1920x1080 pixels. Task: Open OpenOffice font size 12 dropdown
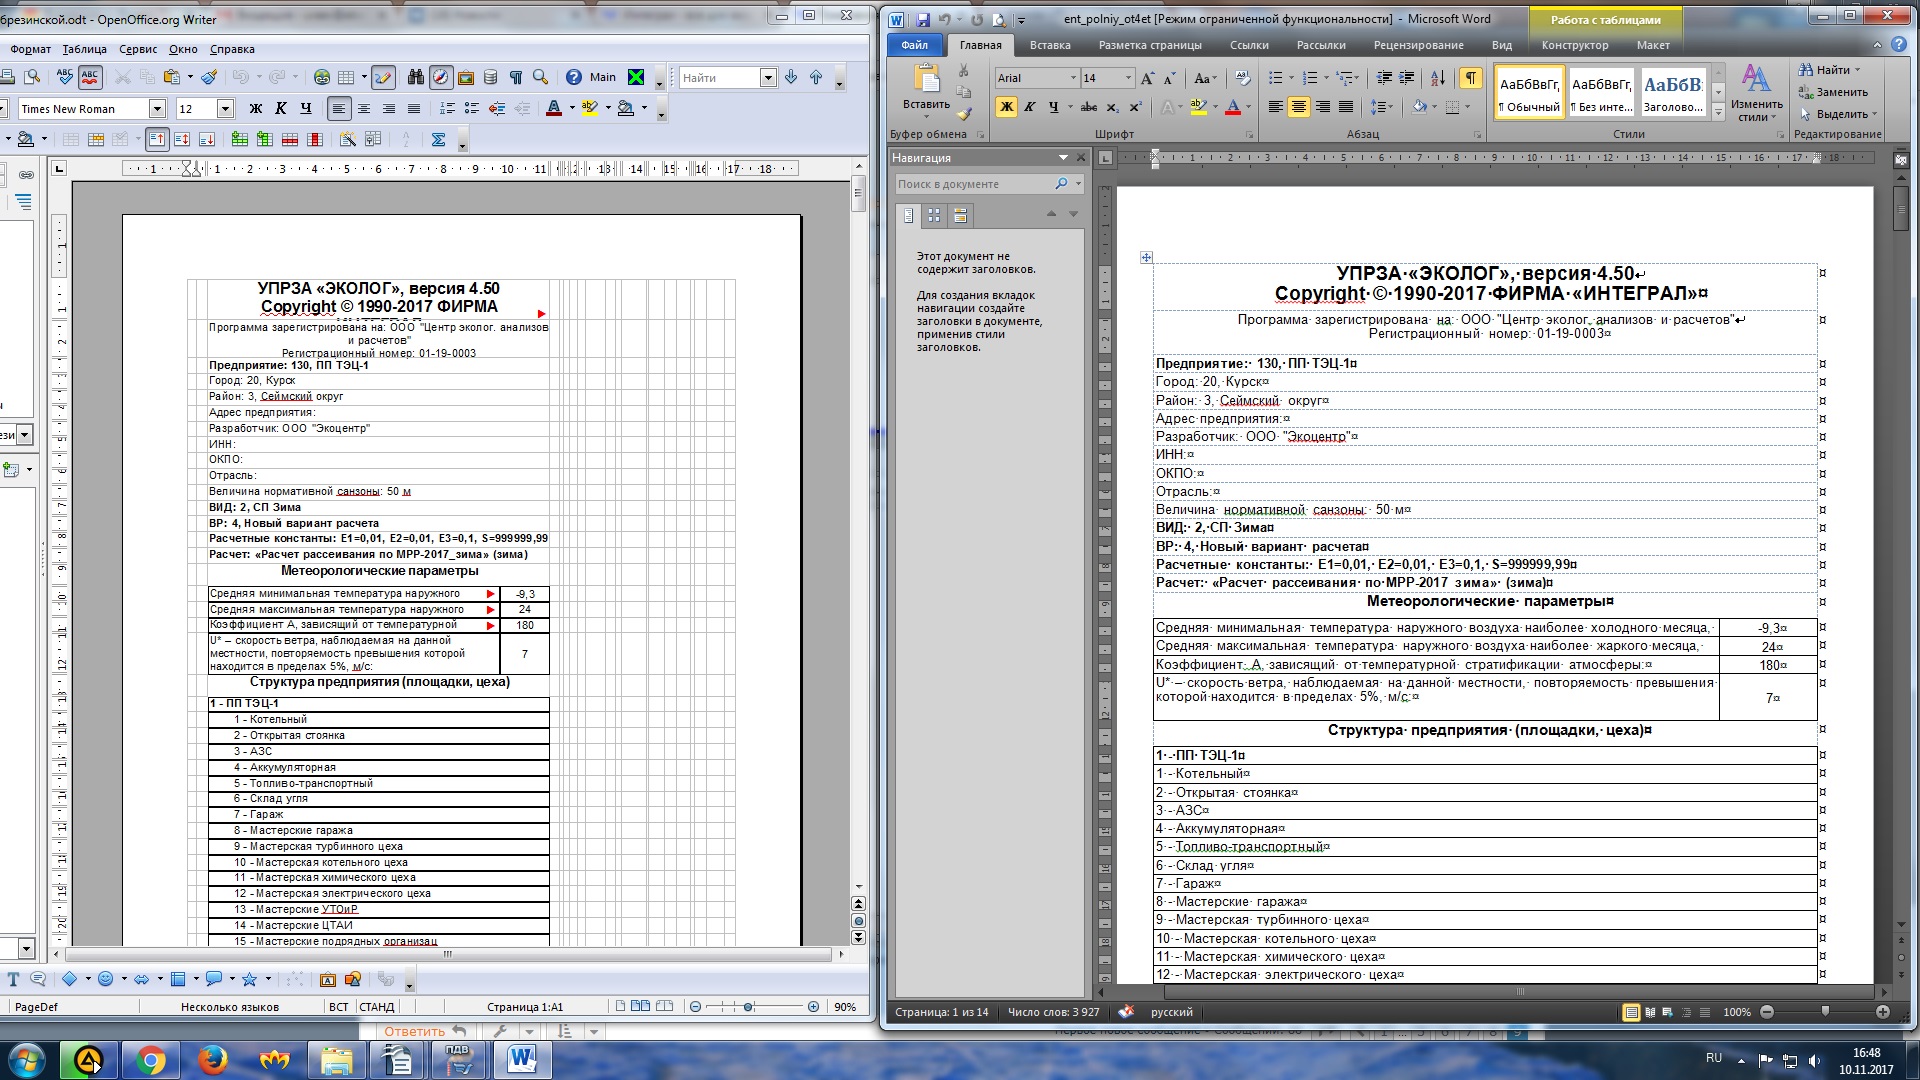click(225, 109)
